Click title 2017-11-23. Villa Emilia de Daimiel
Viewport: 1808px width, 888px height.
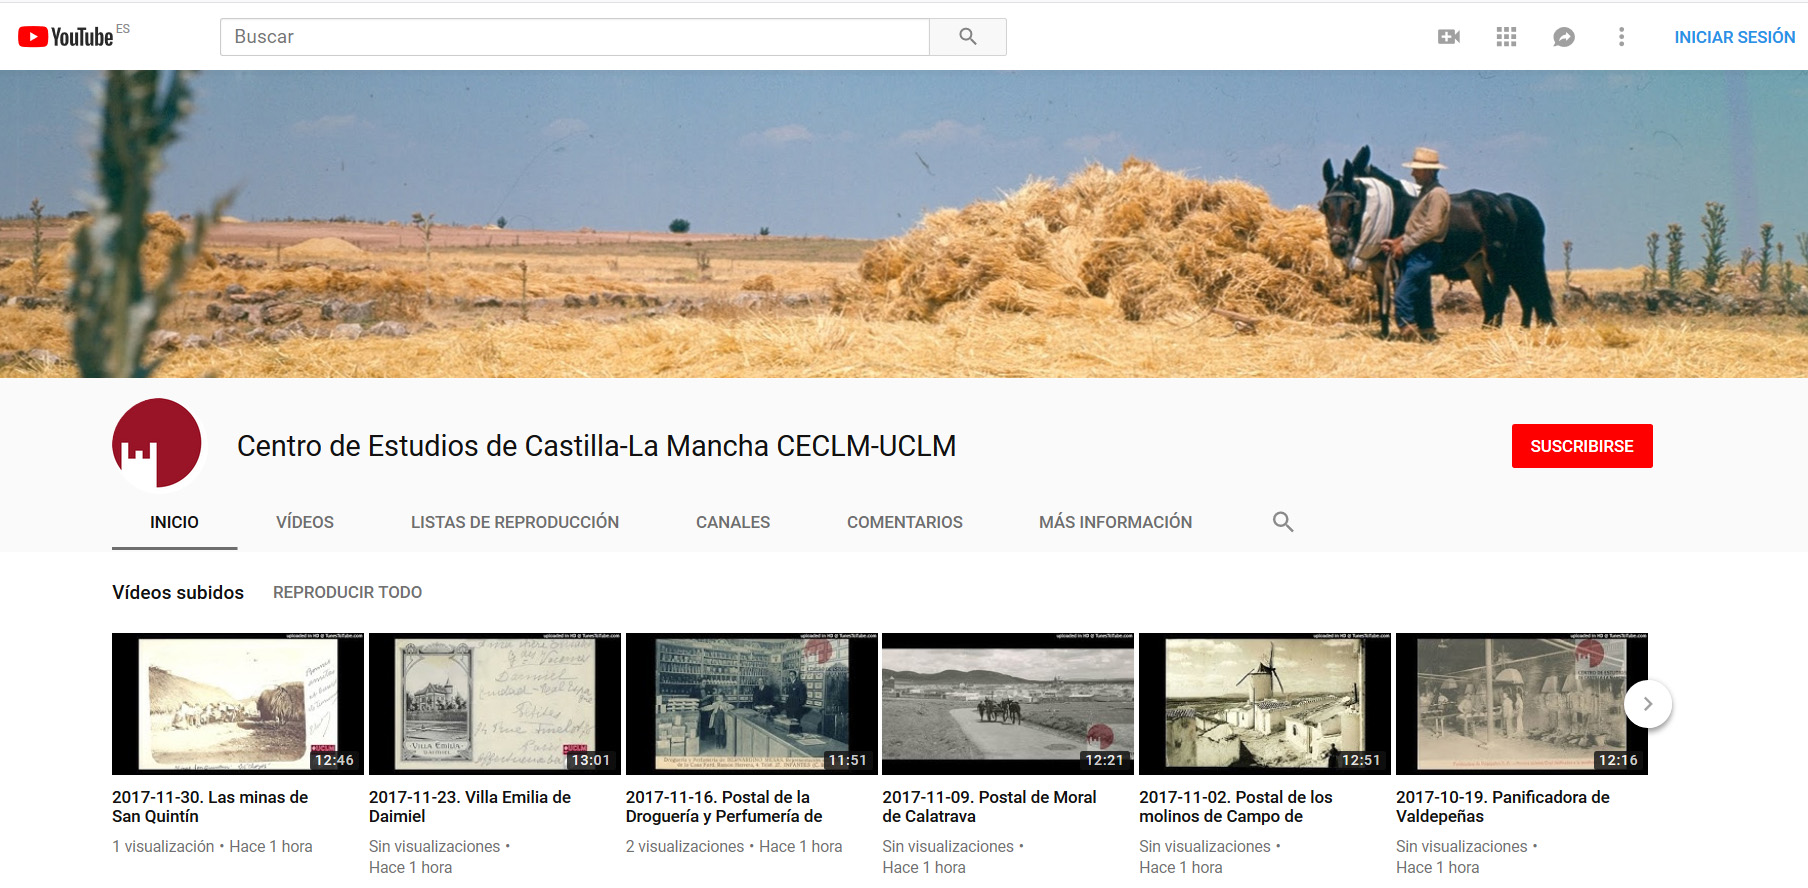pyautogui.click(x=470, y=807)
